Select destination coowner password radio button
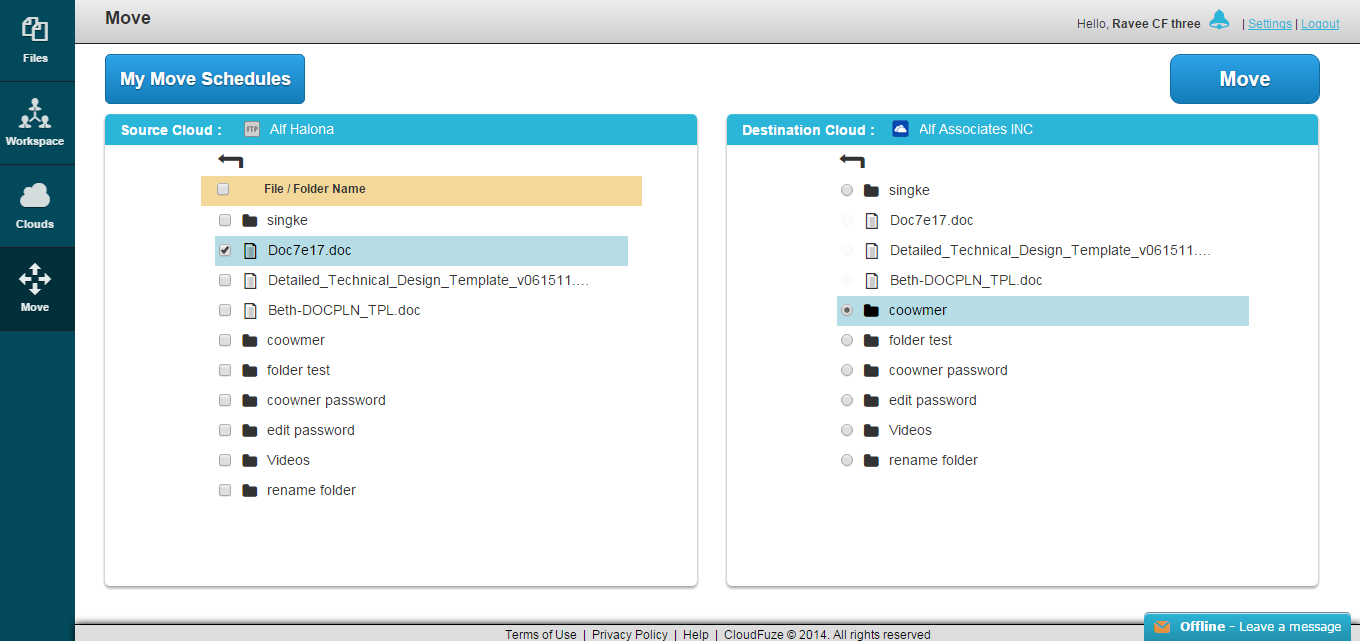This screenshot has width=1360, height=641. pos(847,370)
